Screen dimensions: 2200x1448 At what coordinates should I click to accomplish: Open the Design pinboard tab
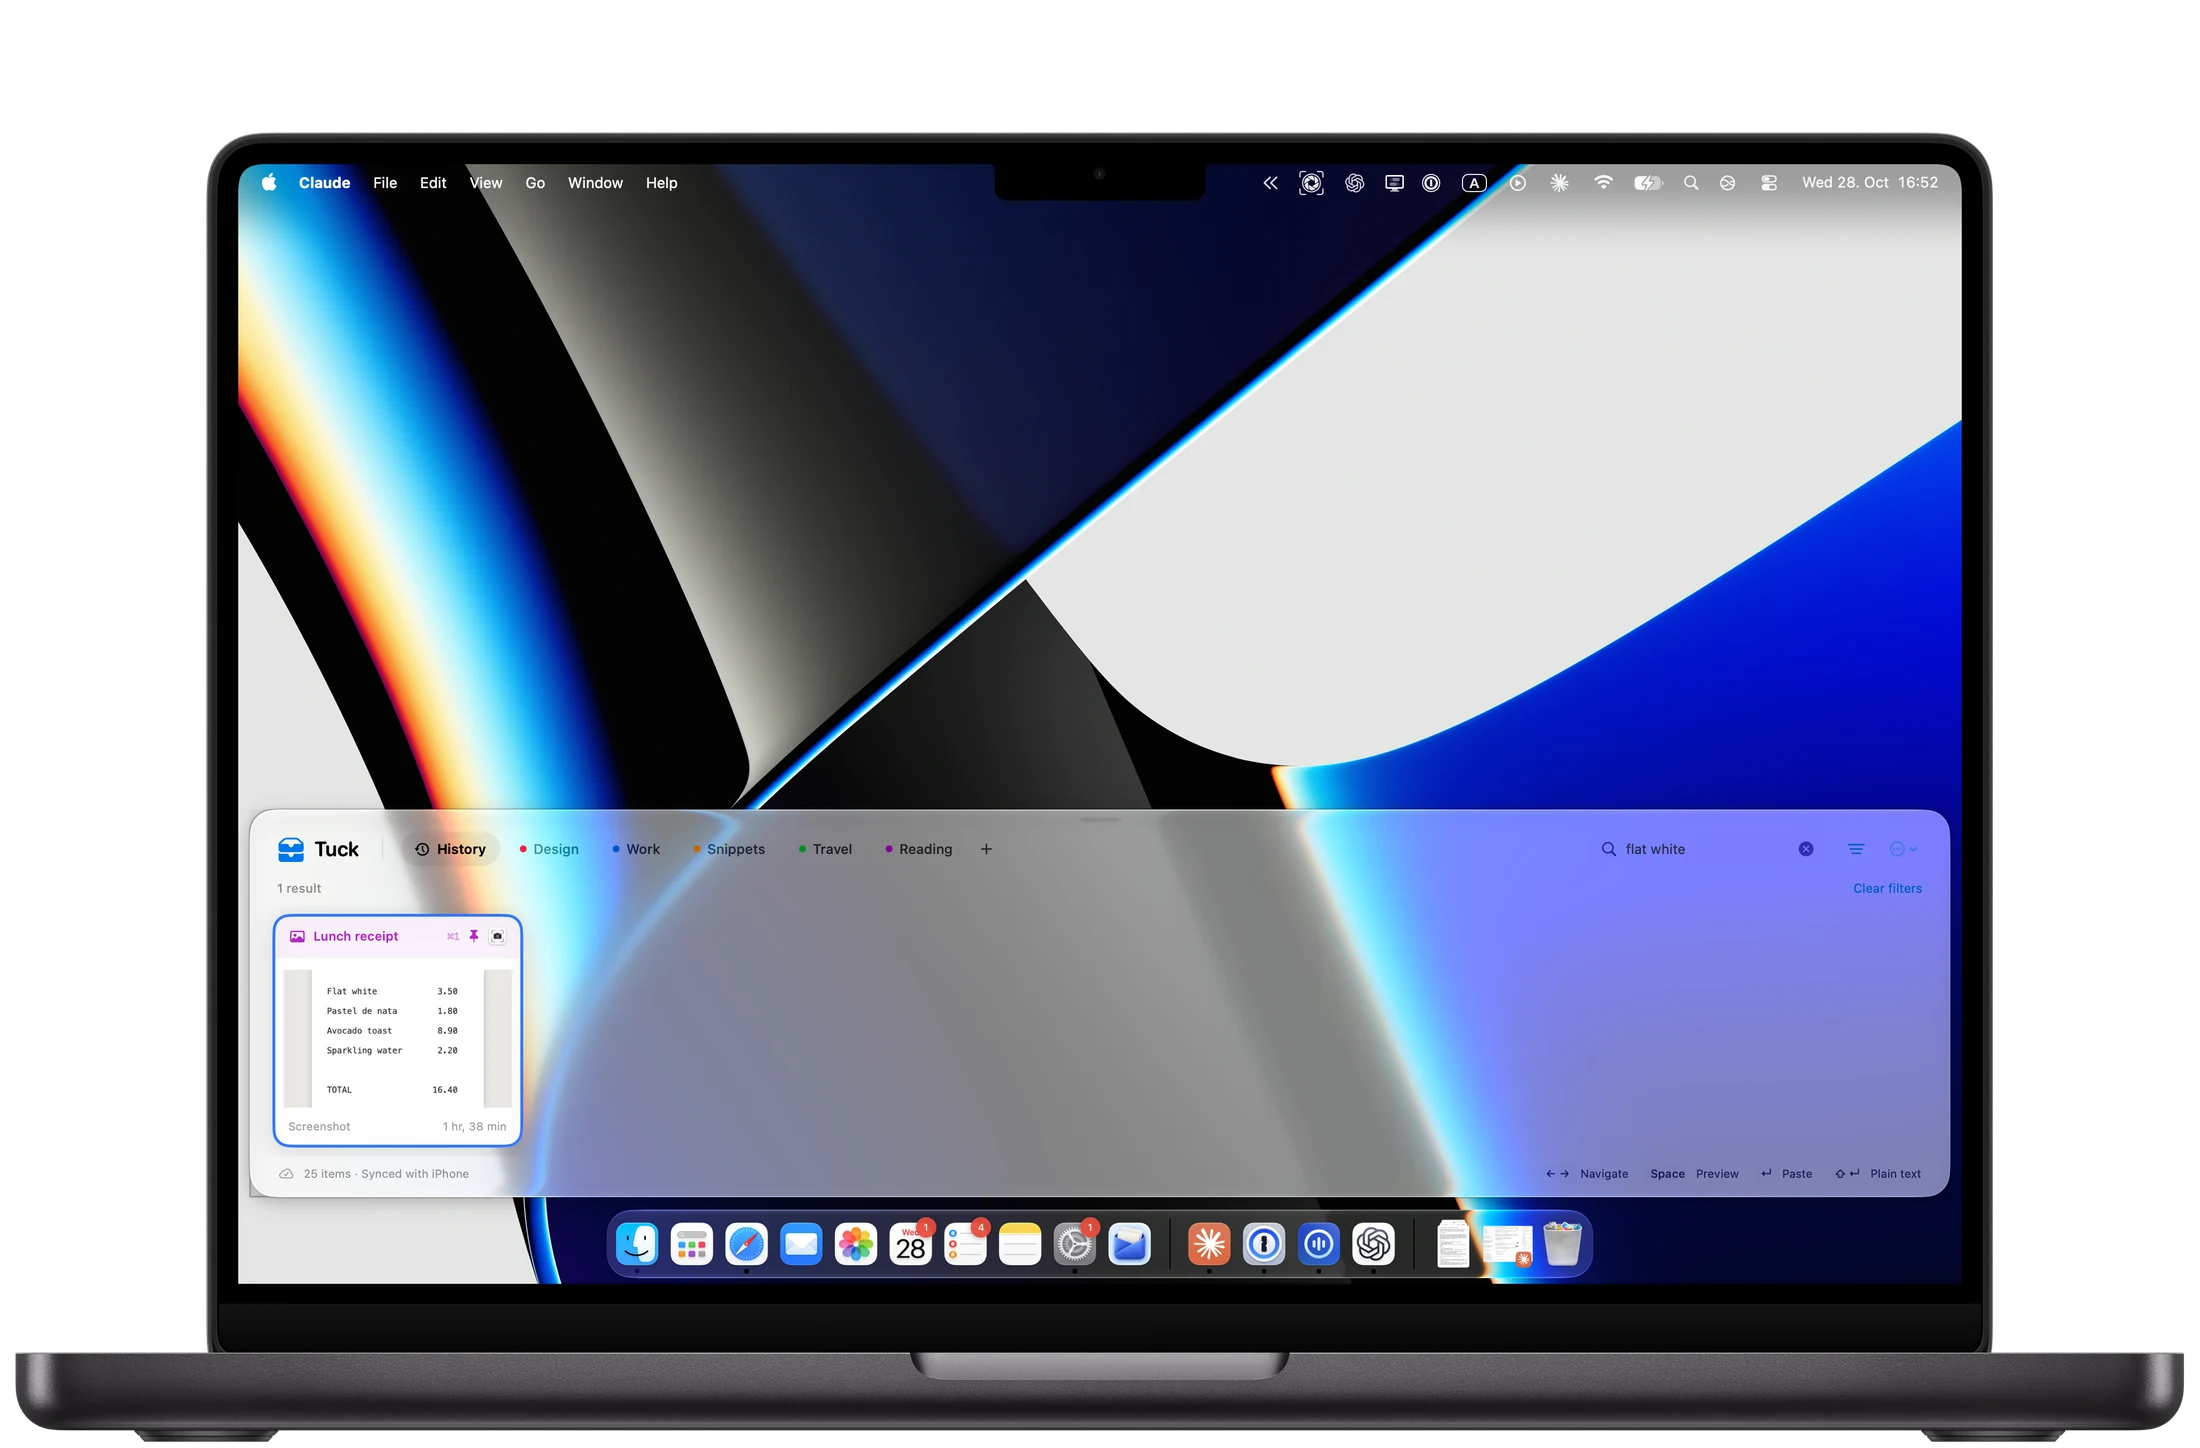(x=549, y=849)
